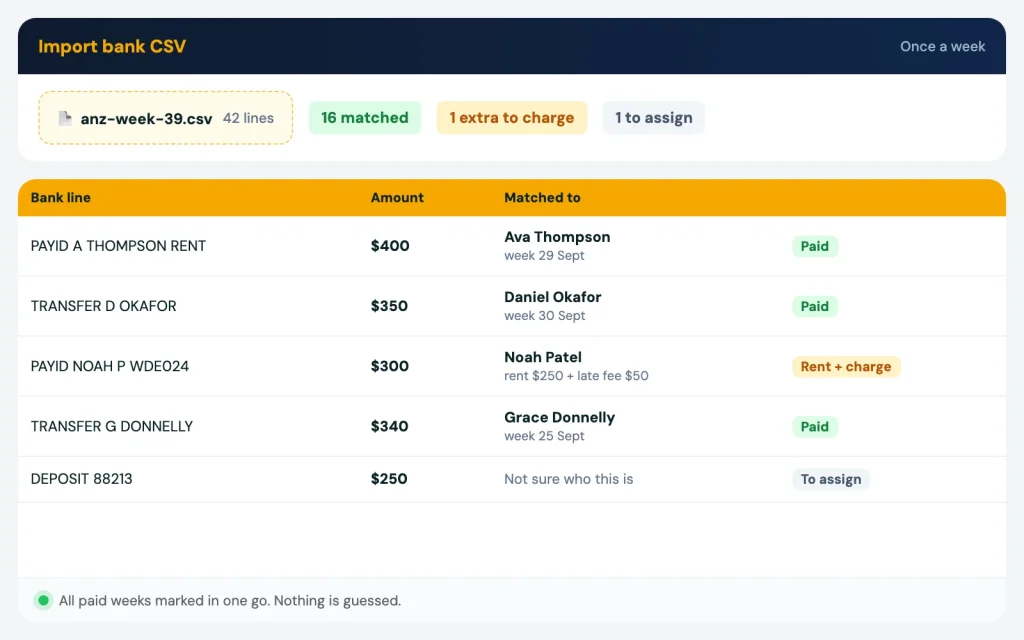
Task: Click the $300 amount cell
Action: coord(390,366)
